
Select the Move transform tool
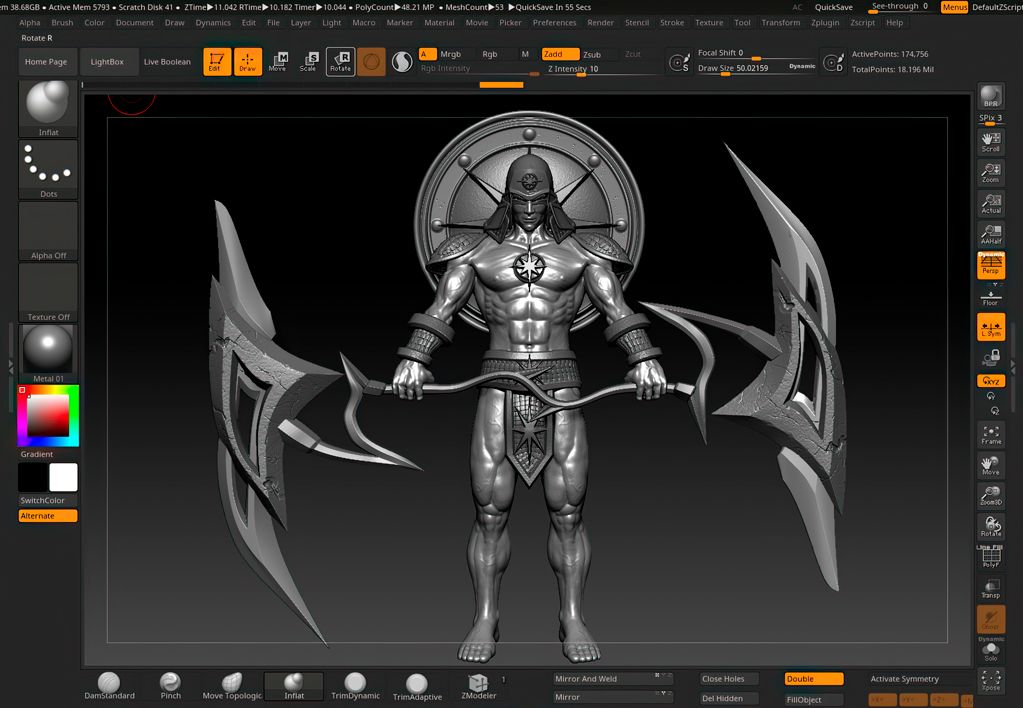tap(279, 62)
